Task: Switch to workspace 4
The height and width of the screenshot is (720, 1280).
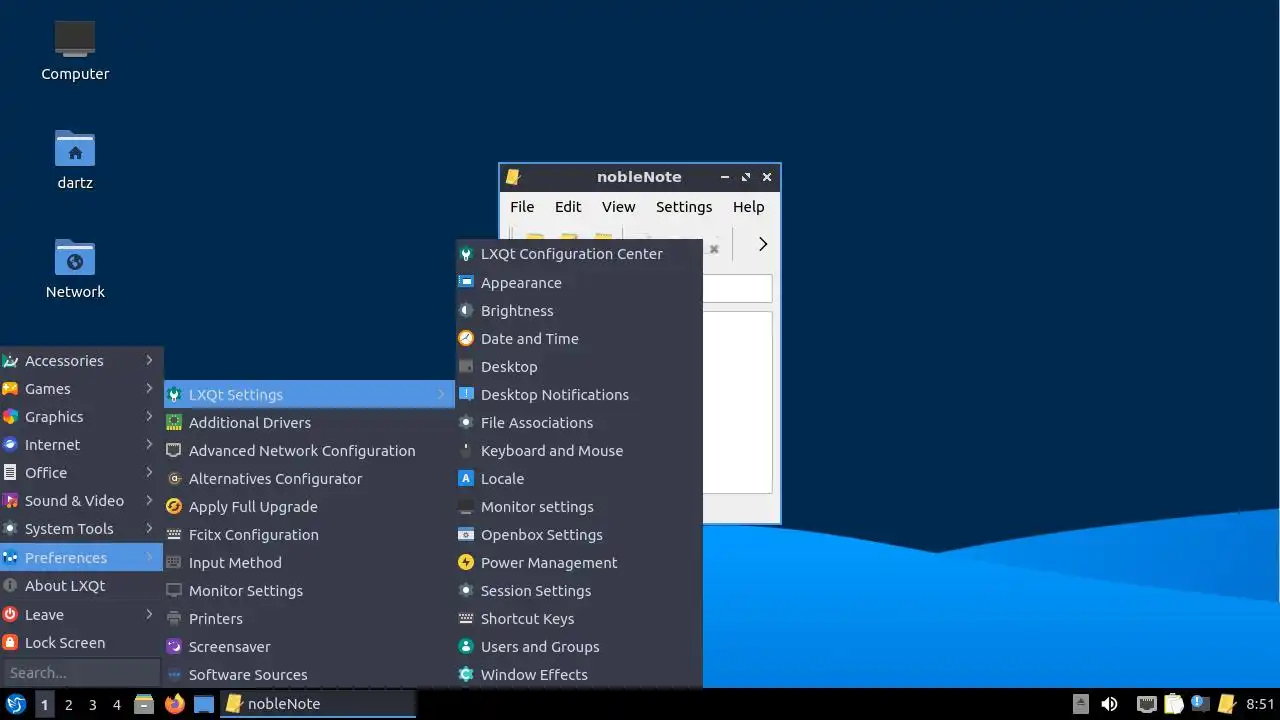Action: pyautogui.click(x=116, y=704)
